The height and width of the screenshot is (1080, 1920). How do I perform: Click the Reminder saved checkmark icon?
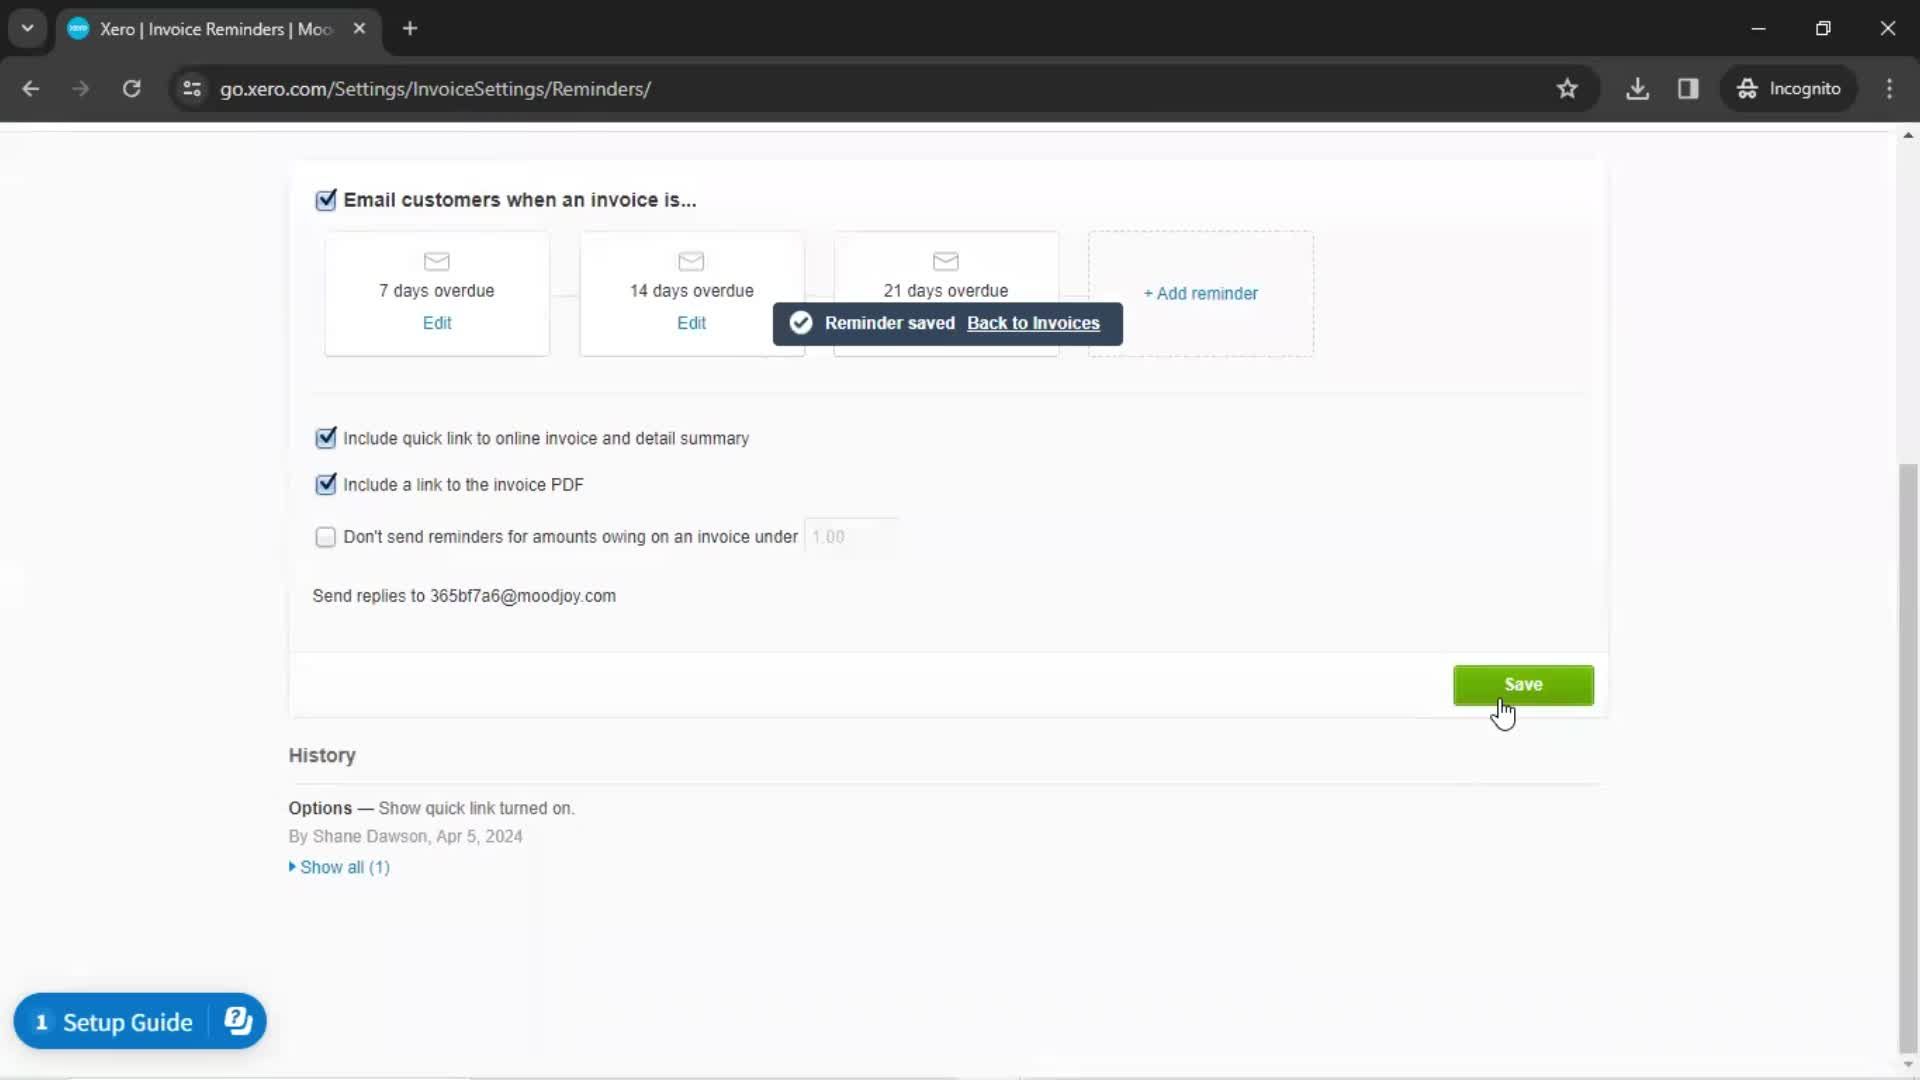click(801, 323)
